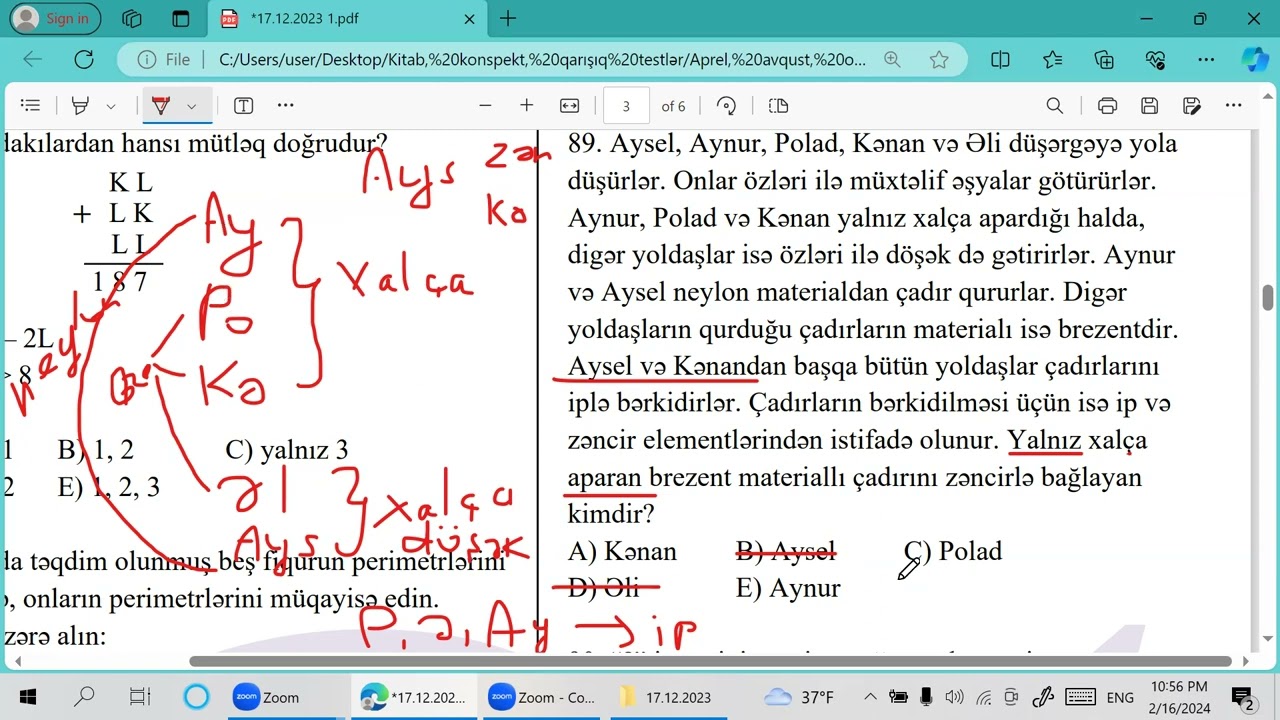1280x720 pixels.
Task: Open Draw pen color and thickness dropdown
Action: click(x=192, y=106)
